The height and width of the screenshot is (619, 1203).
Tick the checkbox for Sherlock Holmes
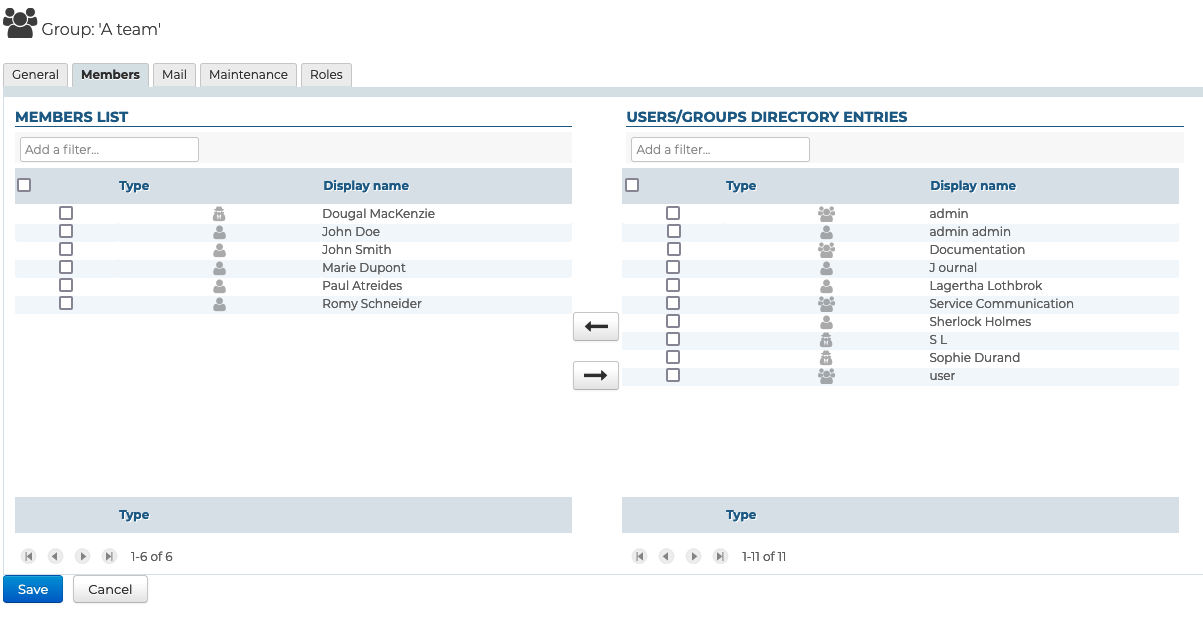coord(673,321)
